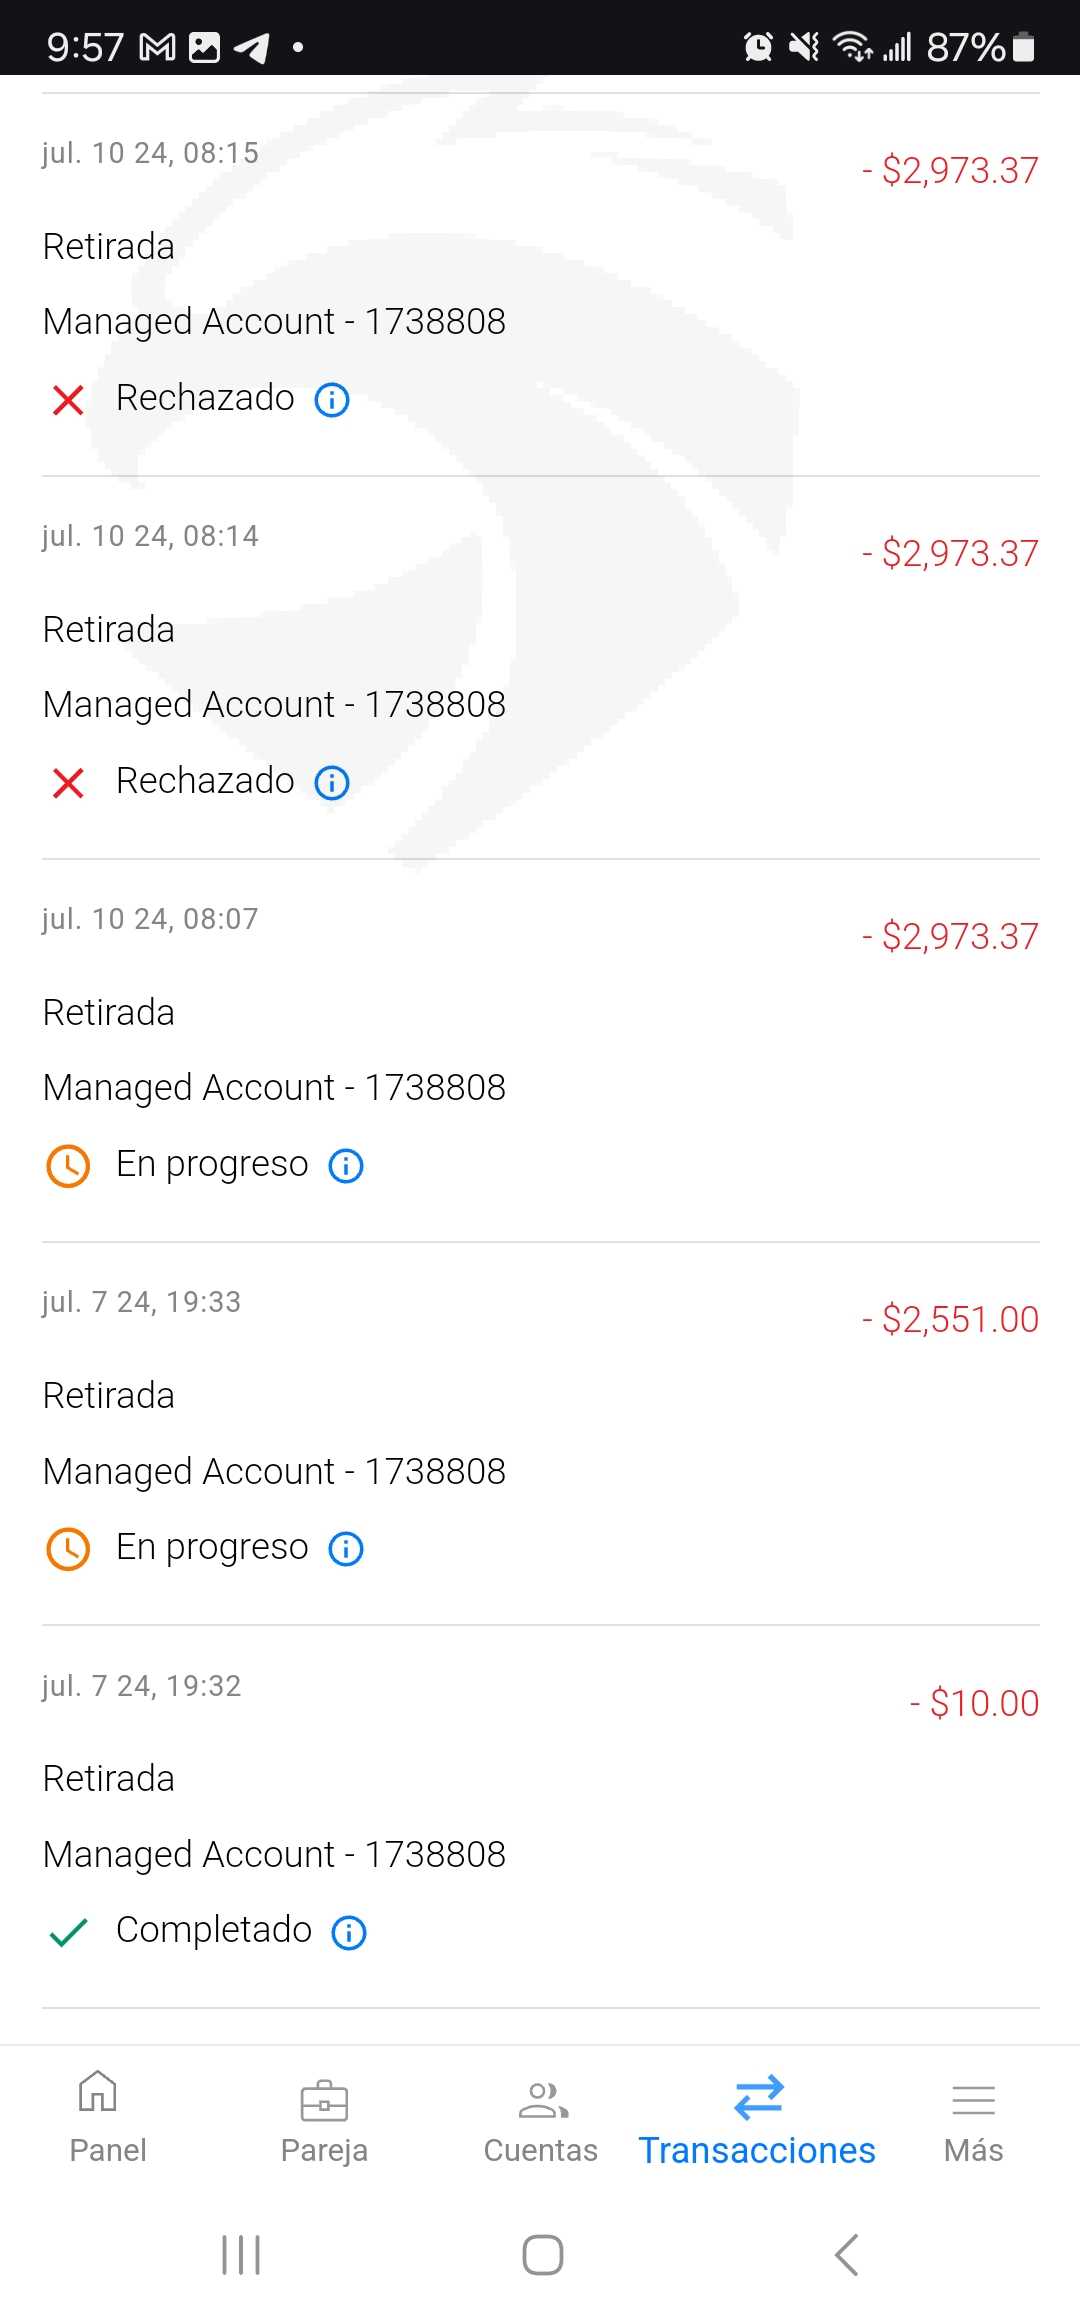This screenshot has height=2316, width=1080.
Task: Tap red X on 08:15 rejected withdrawal
Action: (68, 400)
